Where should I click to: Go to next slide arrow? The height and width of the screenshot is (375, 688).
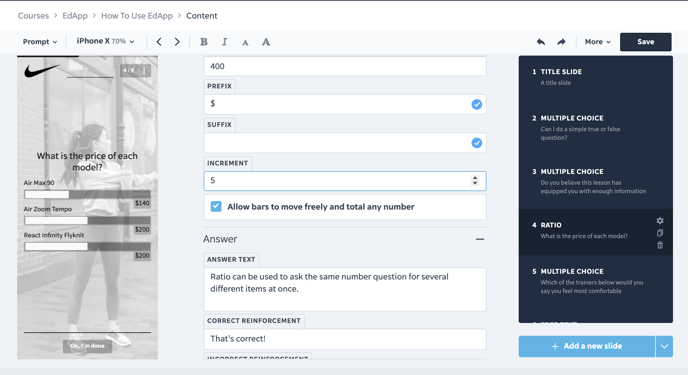(x=177, y=42)
